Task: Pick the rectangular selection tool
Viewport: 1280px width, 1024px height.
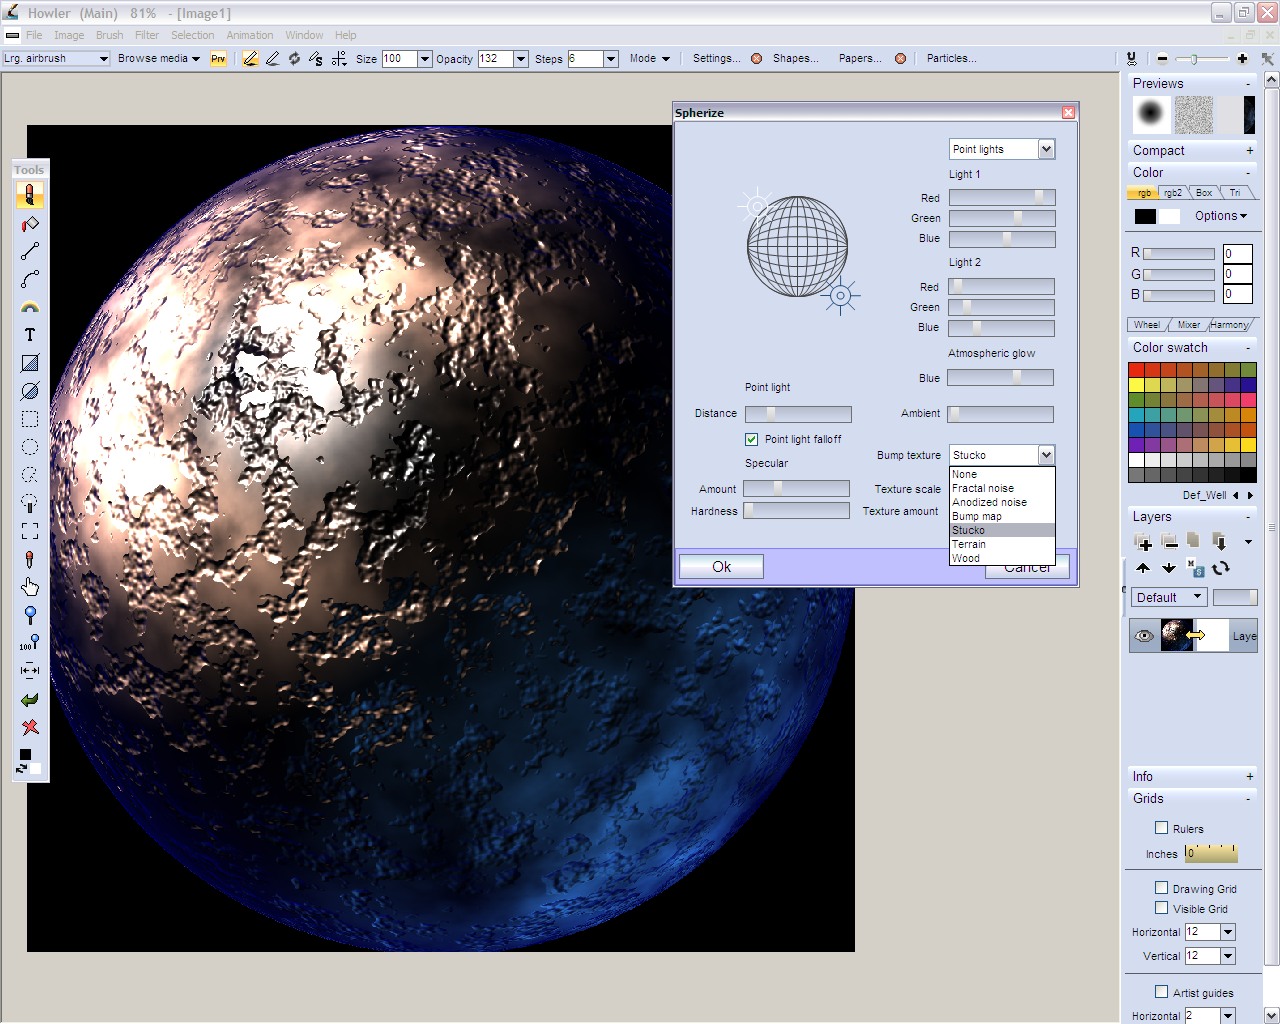Action: point(30,419)
